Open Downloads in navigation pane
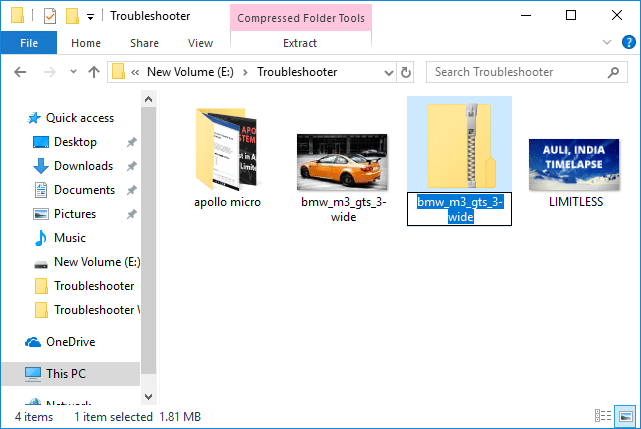The height and width of the screenshot is (429, 641). [x=83, y=166]
